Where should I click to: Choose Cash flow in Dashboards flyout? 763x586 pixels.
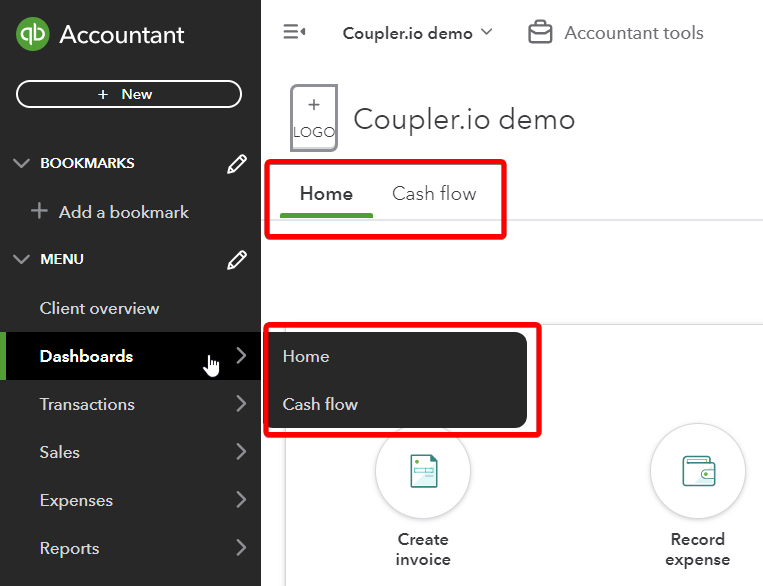(x=320, y=404)
